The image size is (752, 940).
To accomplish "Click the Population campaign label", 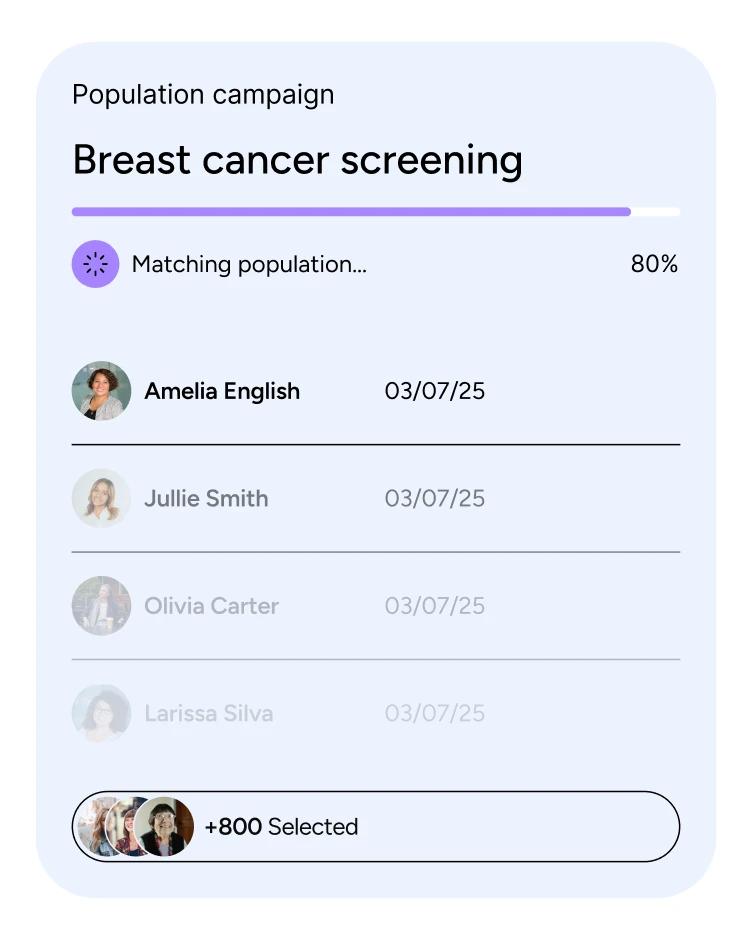I will (x=203, y=95).
